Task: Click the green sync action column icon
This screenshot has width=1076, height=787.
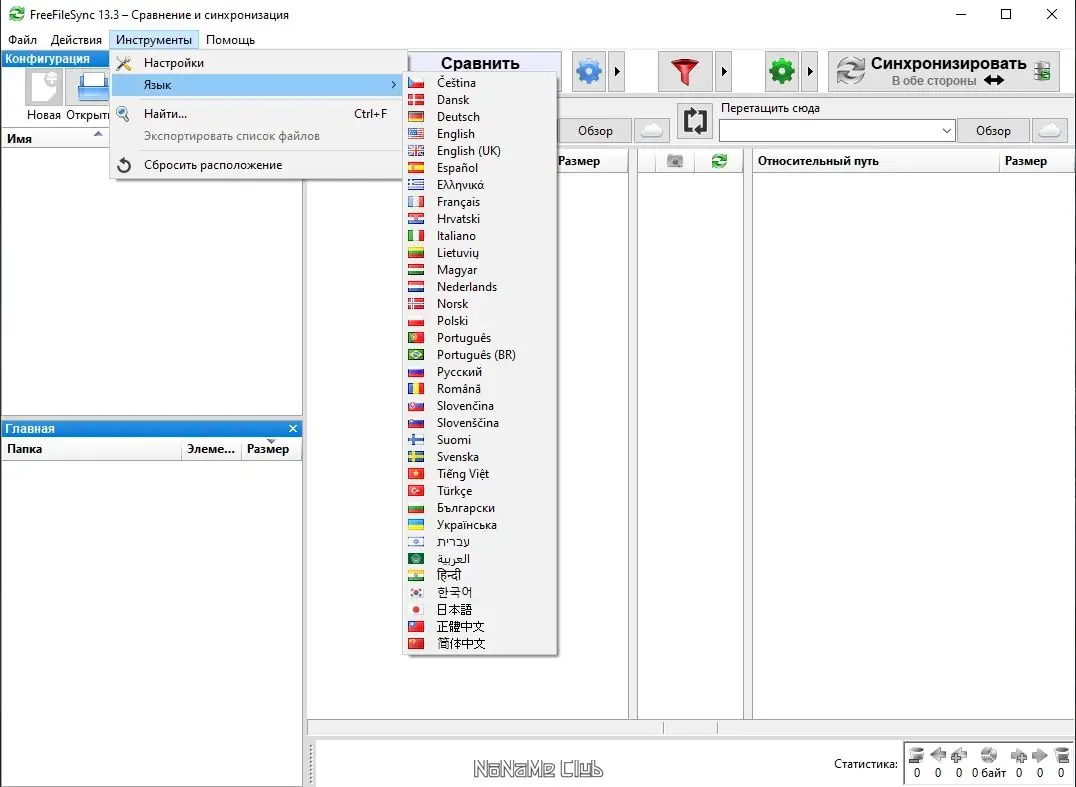Action: [x=718, y=161]
